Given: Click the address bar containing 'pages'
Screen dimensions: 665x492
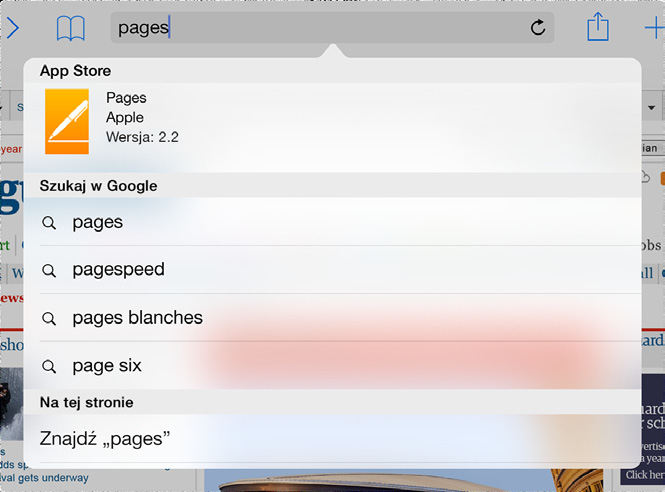Looking at the screenshot, I should pyautogui.click(x=332, y=28).
